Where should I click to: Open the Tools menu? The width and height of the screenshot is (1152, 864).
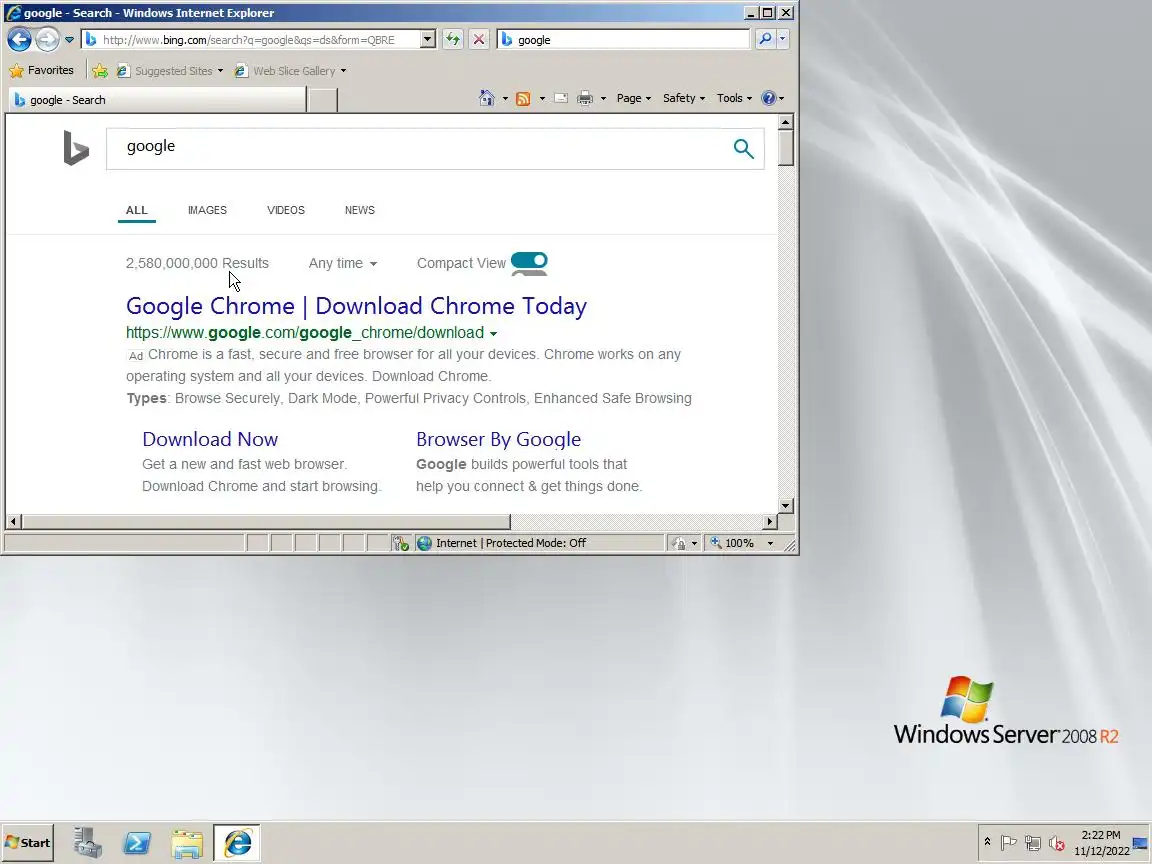point(734,98)
